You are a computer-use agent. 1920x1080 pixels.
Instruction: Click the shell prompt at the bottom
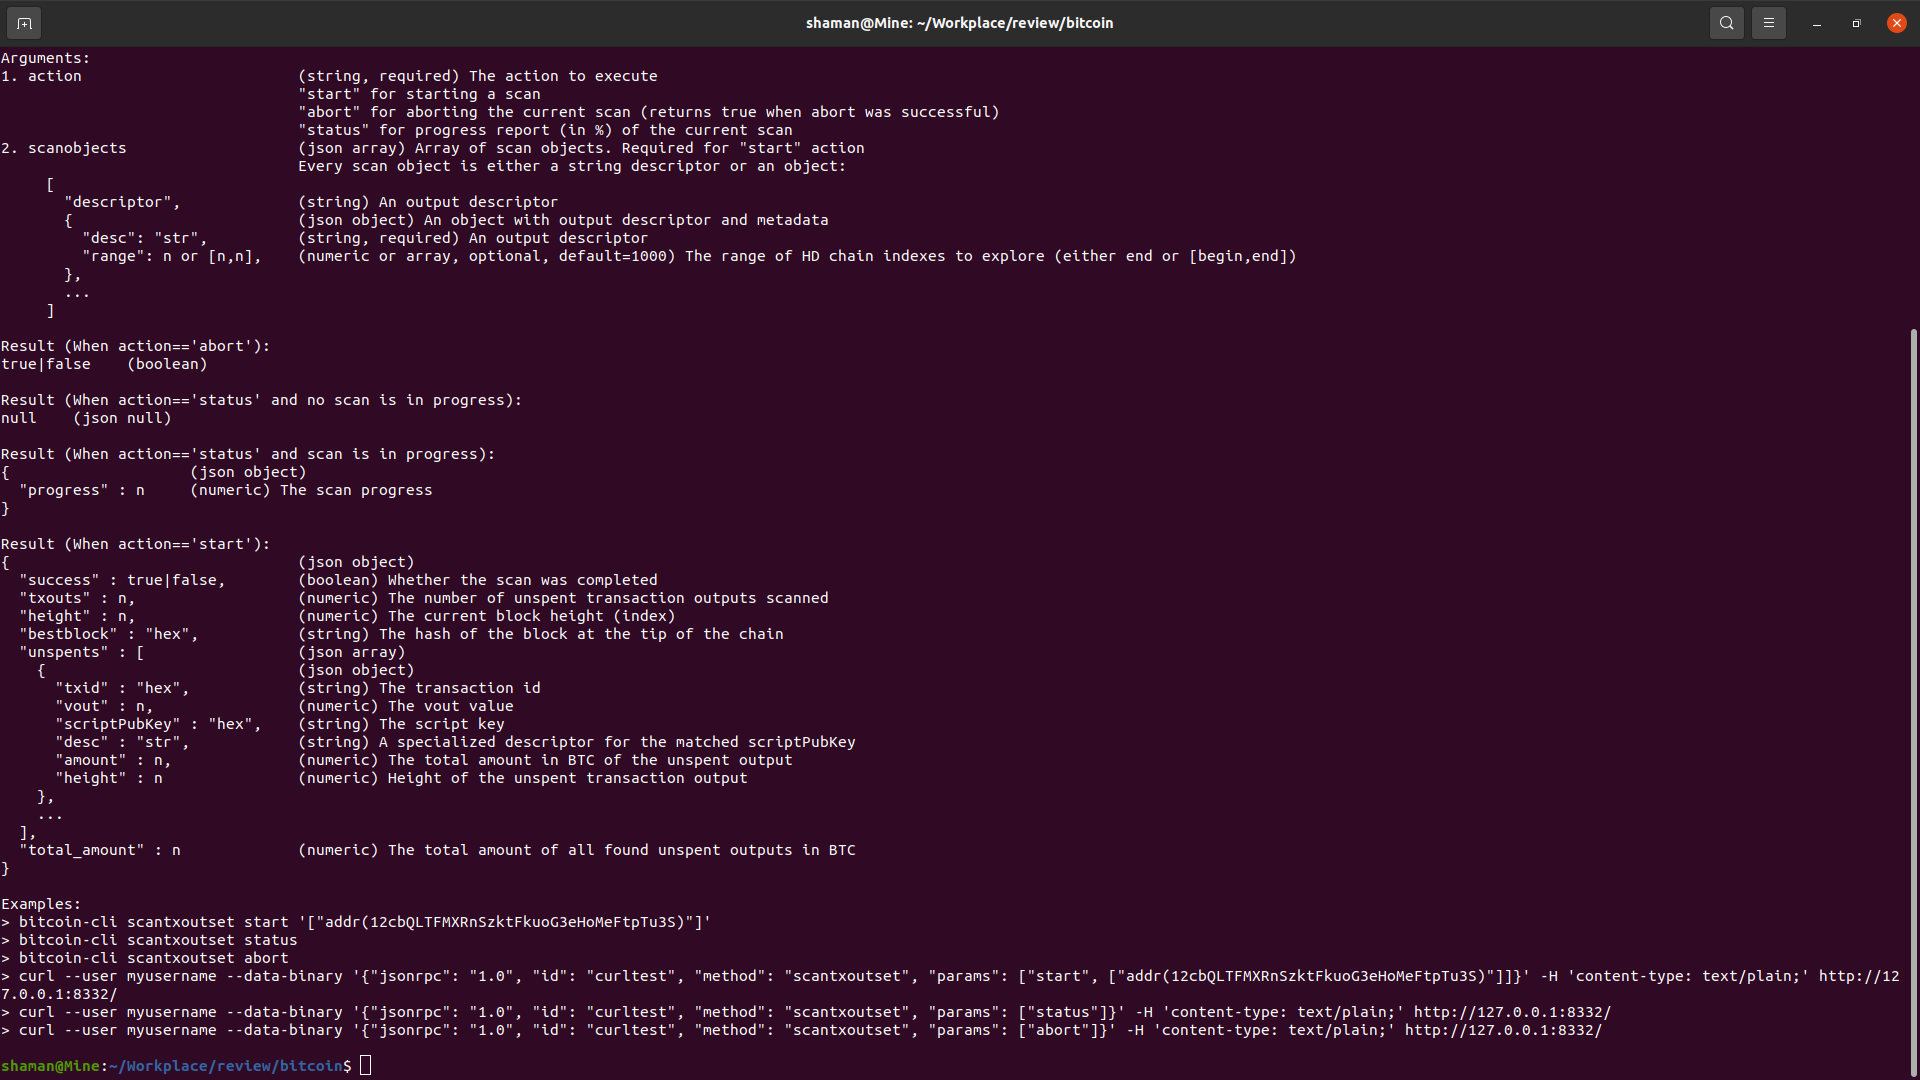click(175, 1065)
